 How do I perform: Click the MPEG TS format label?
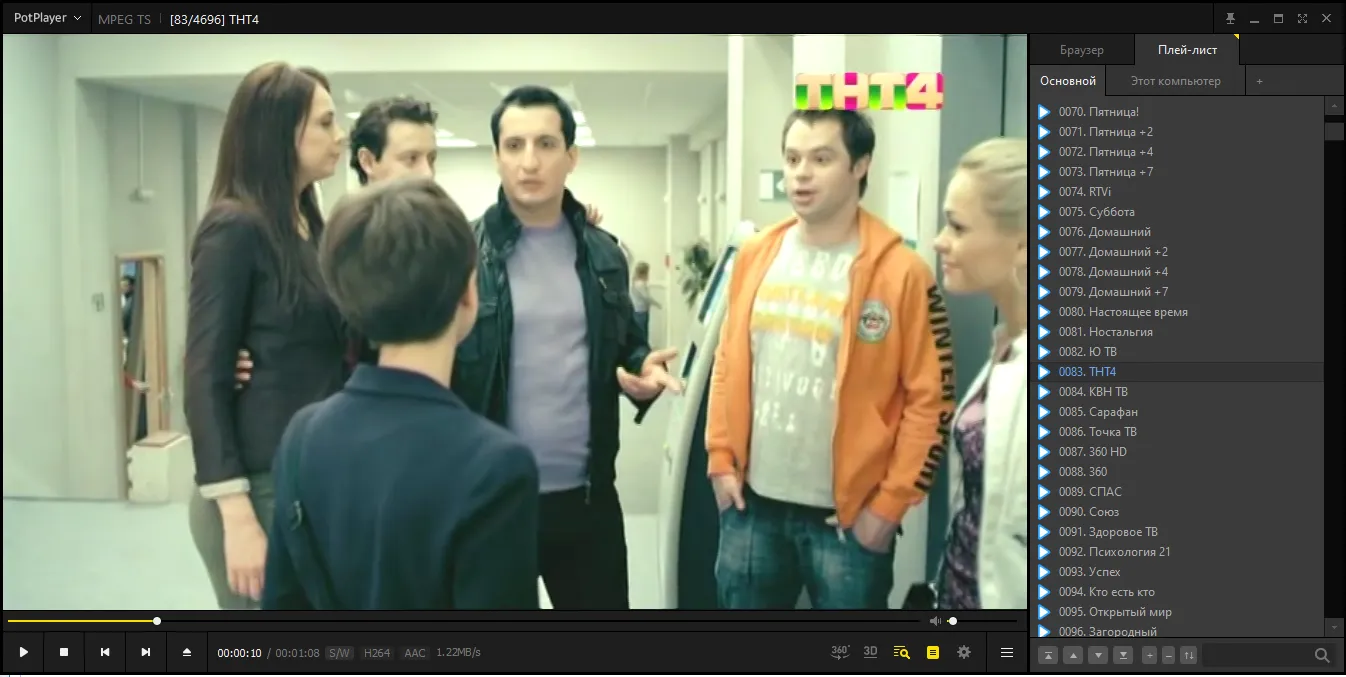tap(125, 19)
